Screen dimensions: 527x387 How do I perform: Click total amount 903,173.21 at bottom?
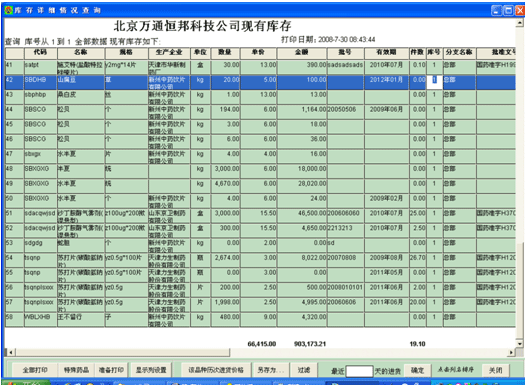click(310, 344)
